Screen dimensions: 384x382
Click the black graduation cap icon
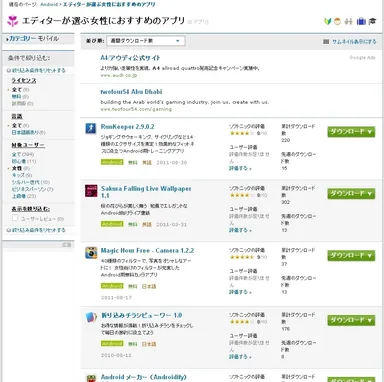tap(372, 22)
